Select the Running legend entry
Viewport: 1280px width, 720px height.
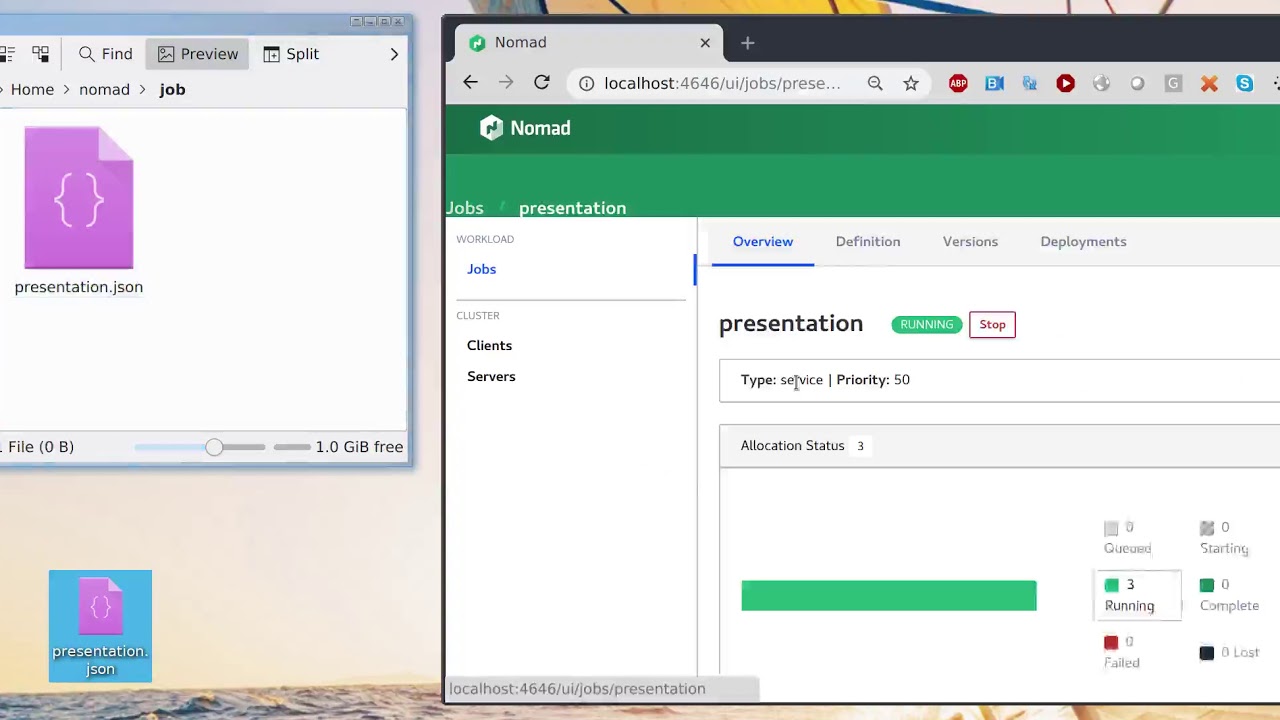point(1138,595)
